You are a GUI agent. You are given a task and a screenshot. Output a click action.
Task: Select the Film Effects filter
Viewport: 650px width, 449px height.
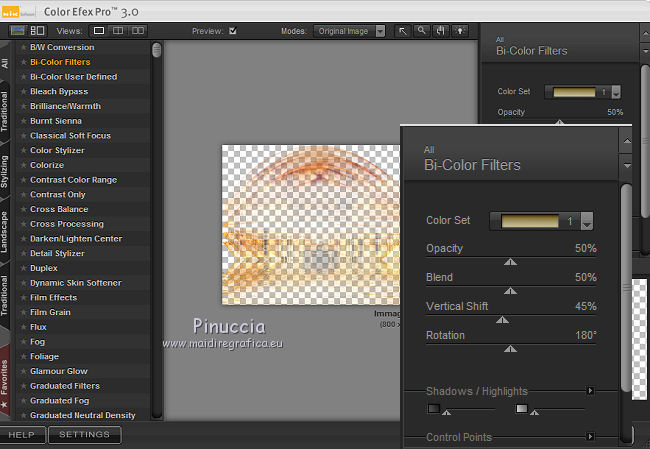pos(53,298)
